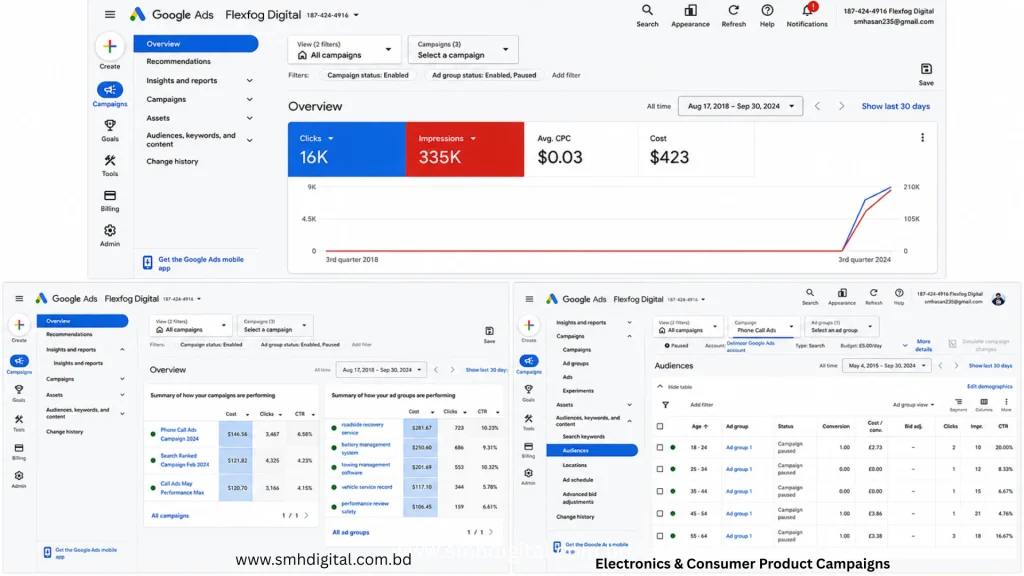Image resolution: width=1024 pixels, height=576 pixels.
Task: Open Goals icon in the bottom-left window
Action: tap(19, 390)
